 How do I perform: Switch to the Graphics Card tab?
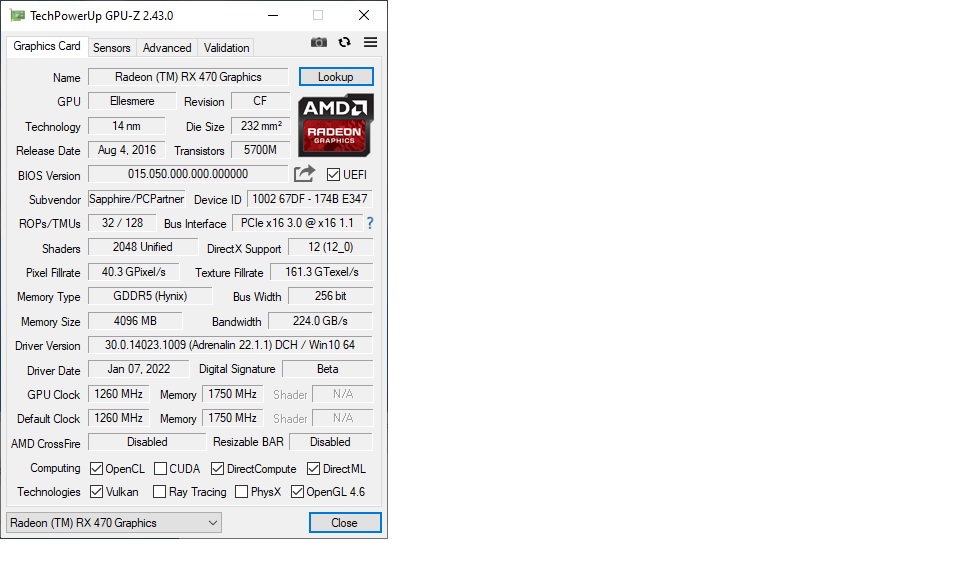point(47,46)
